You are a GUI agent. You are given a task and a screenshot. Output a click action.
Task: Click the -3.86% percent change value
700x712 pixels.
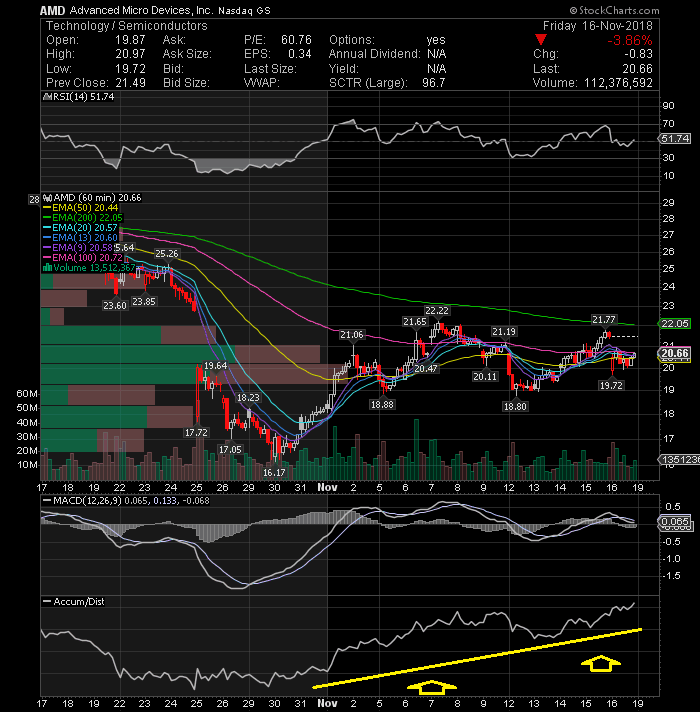pyautogui.click(x=630, y=40)
